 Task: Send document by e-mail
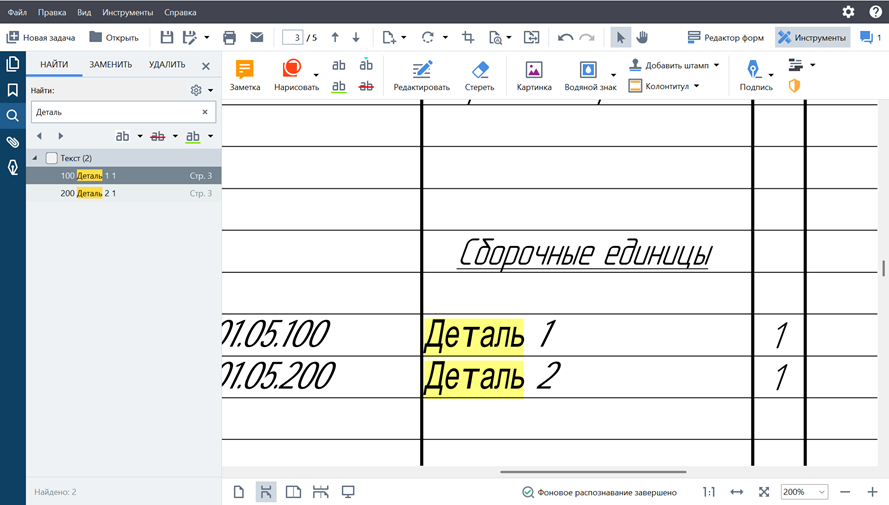coord(257,37)
